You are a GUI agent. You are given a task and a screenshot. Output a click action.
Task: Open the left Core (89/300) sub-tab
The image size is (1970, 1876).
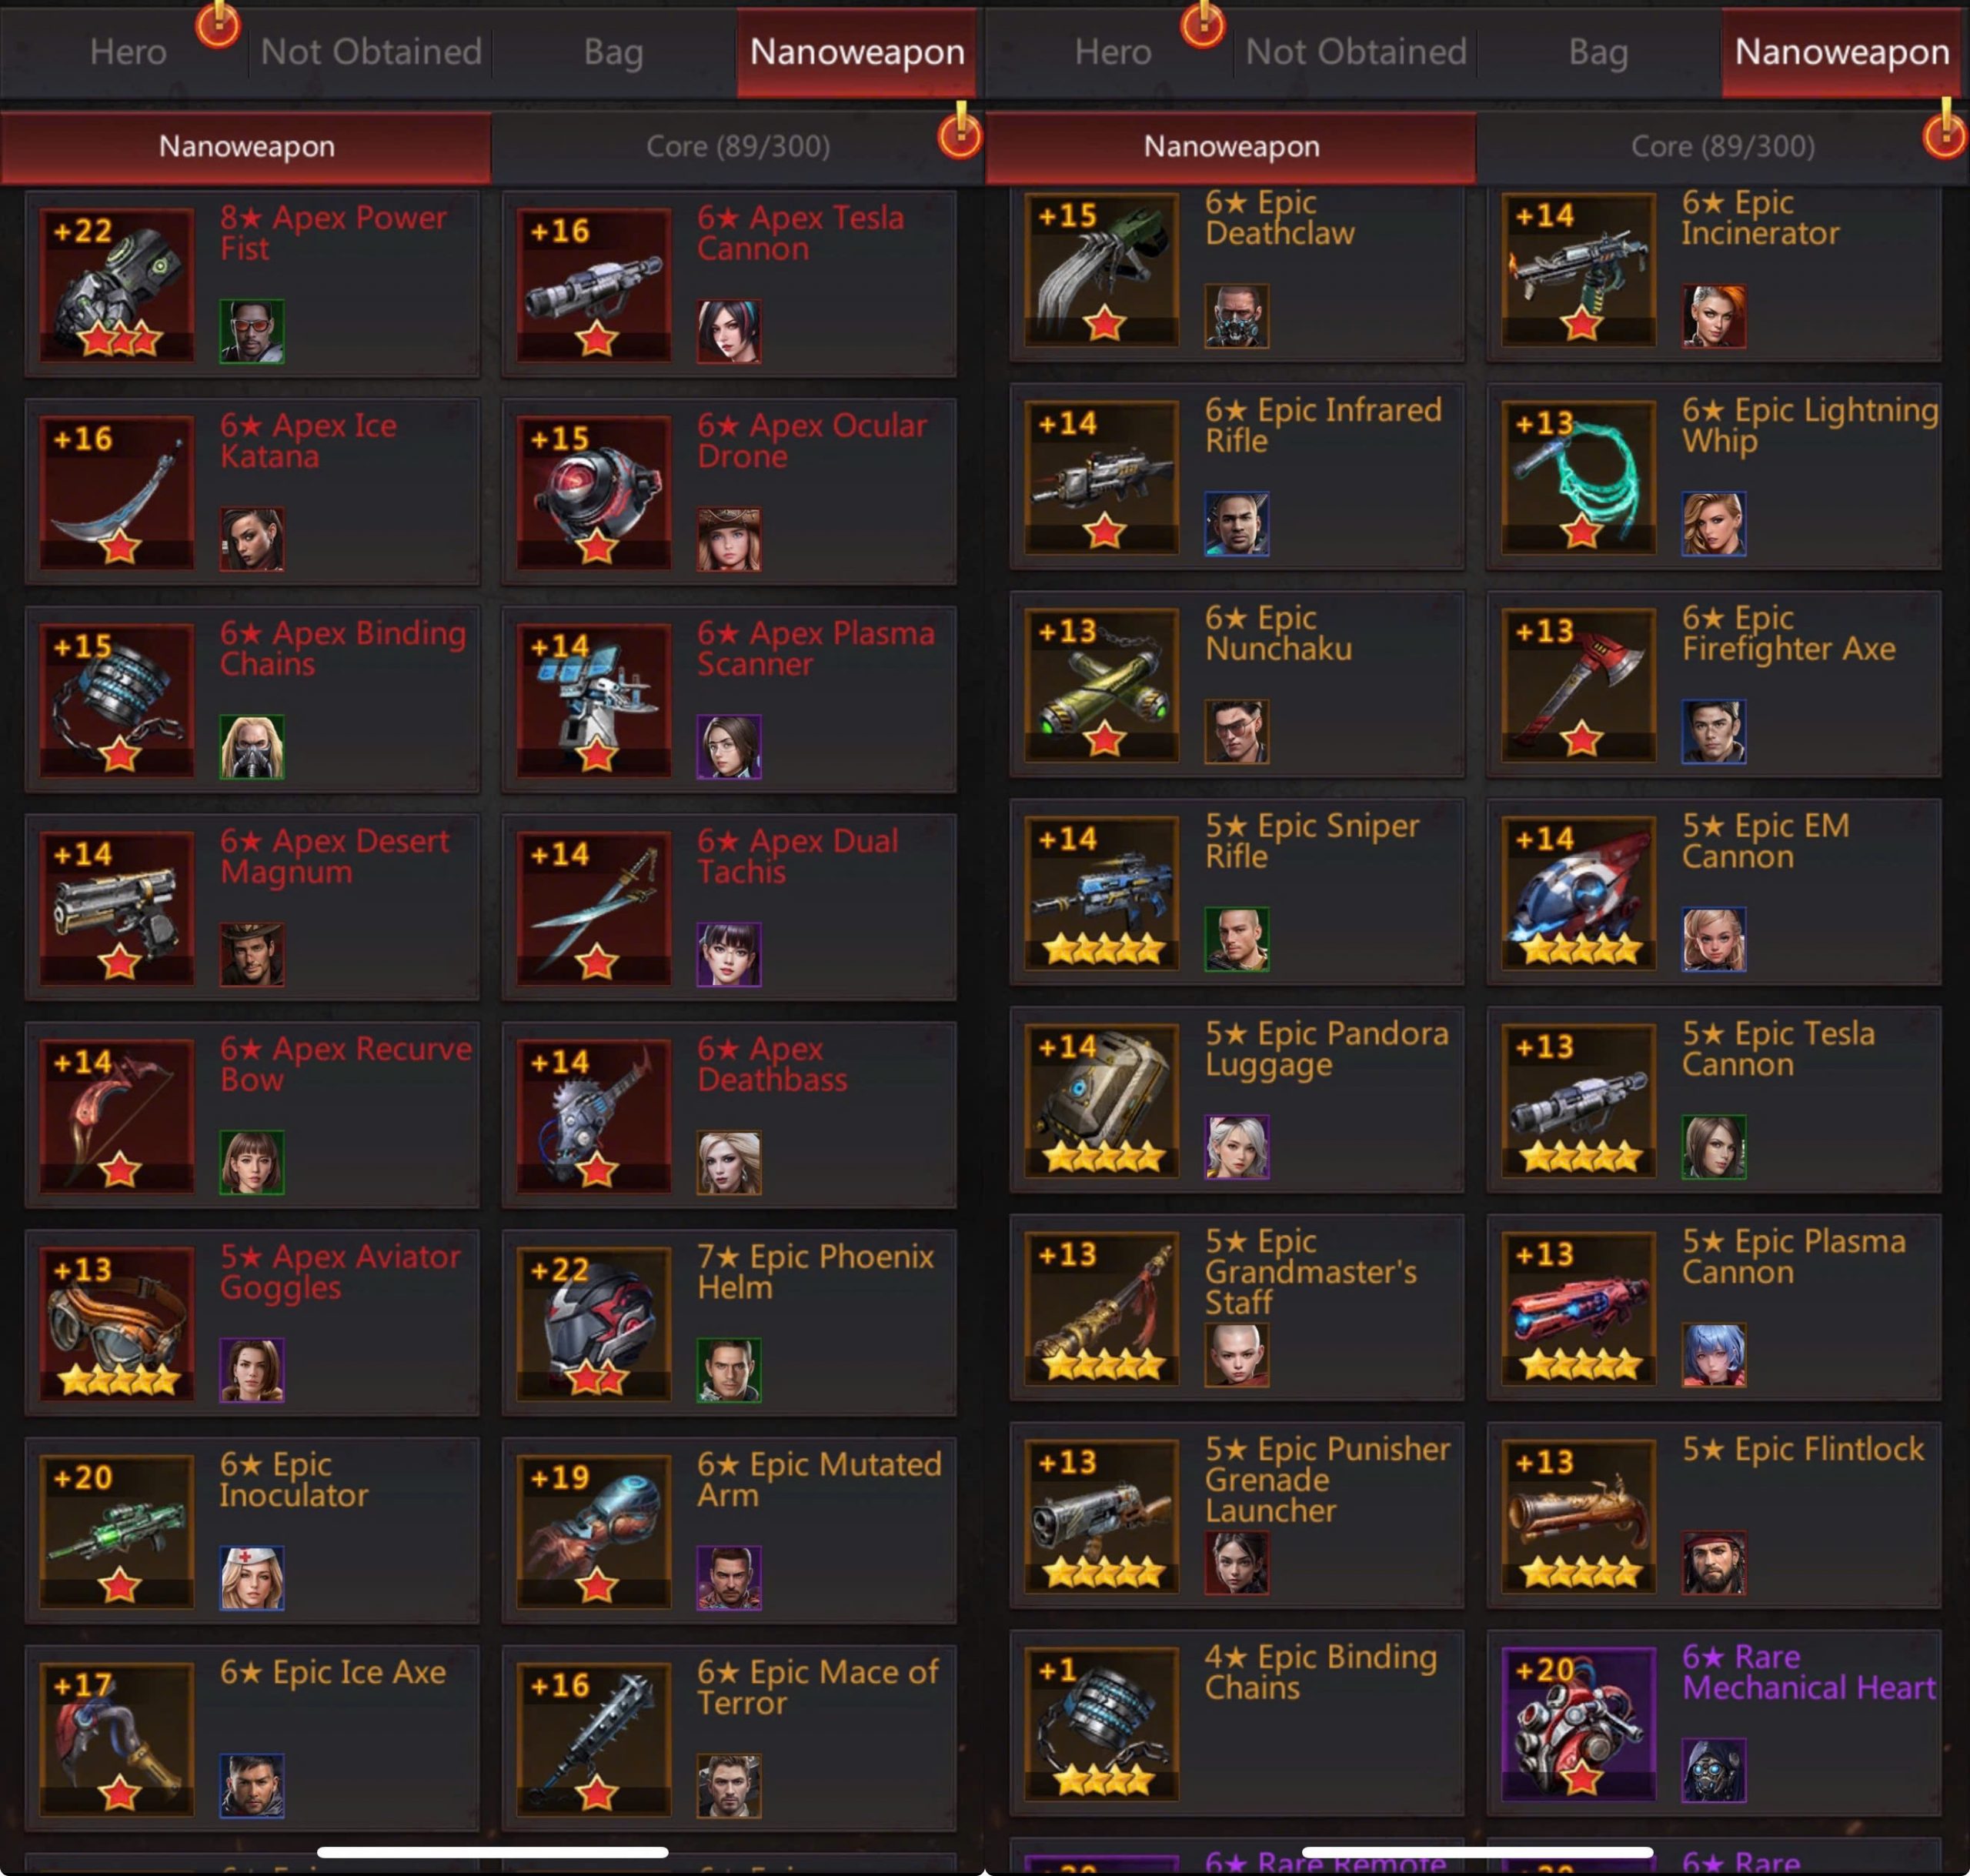[738, 146]
